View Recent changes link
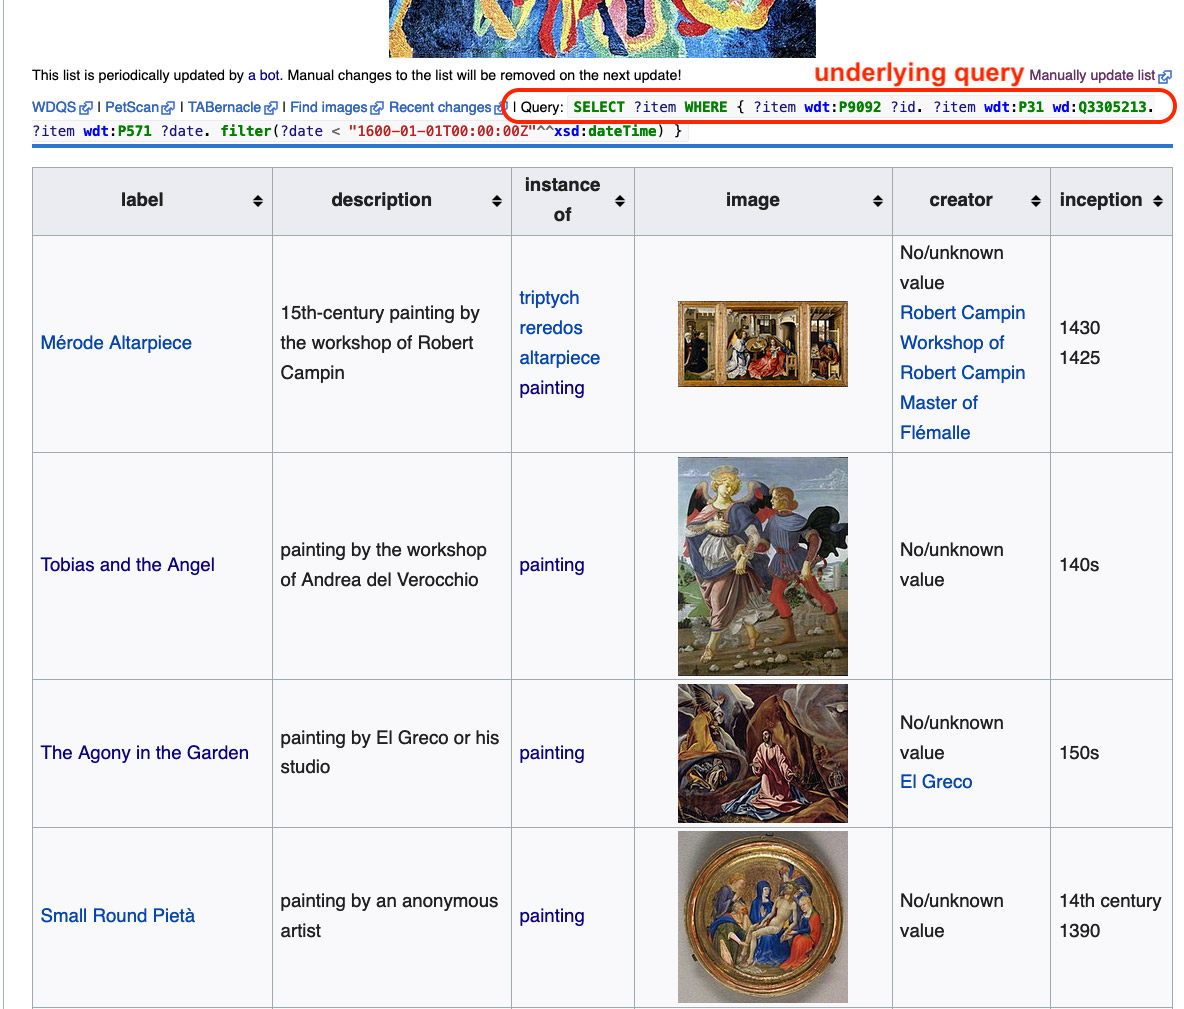This screenshot has width=1184, height=1009. (440, 107)
